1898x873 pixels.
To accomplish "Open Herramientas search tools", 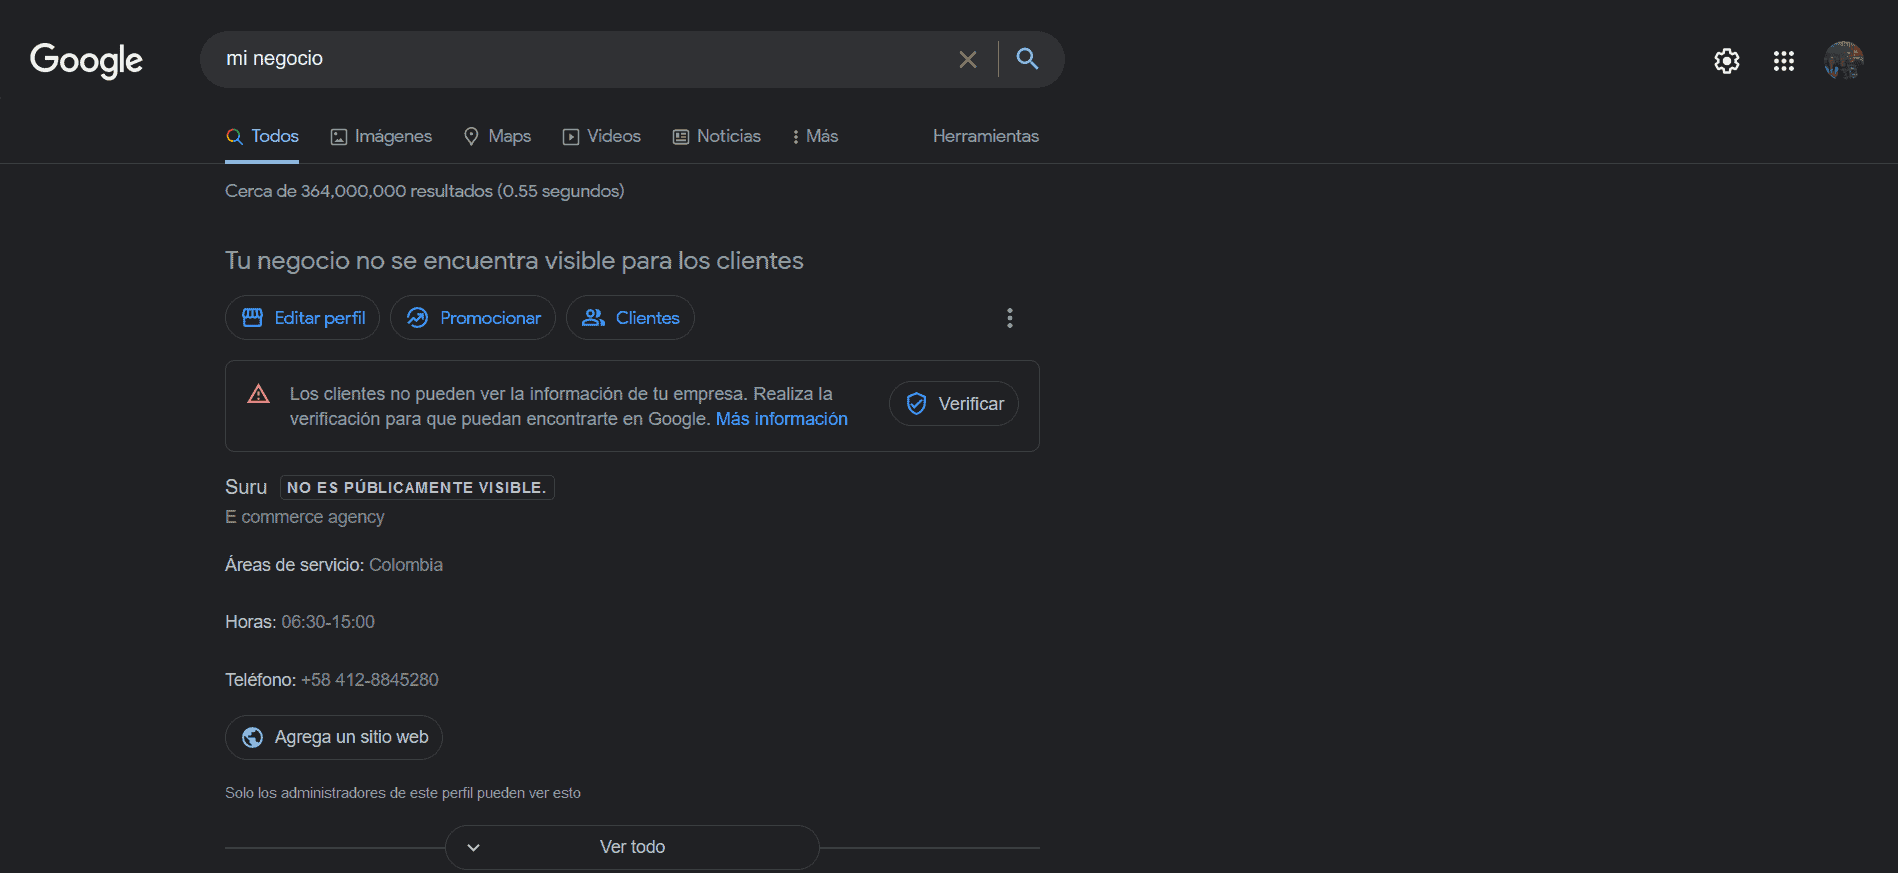I will [986, 136].
